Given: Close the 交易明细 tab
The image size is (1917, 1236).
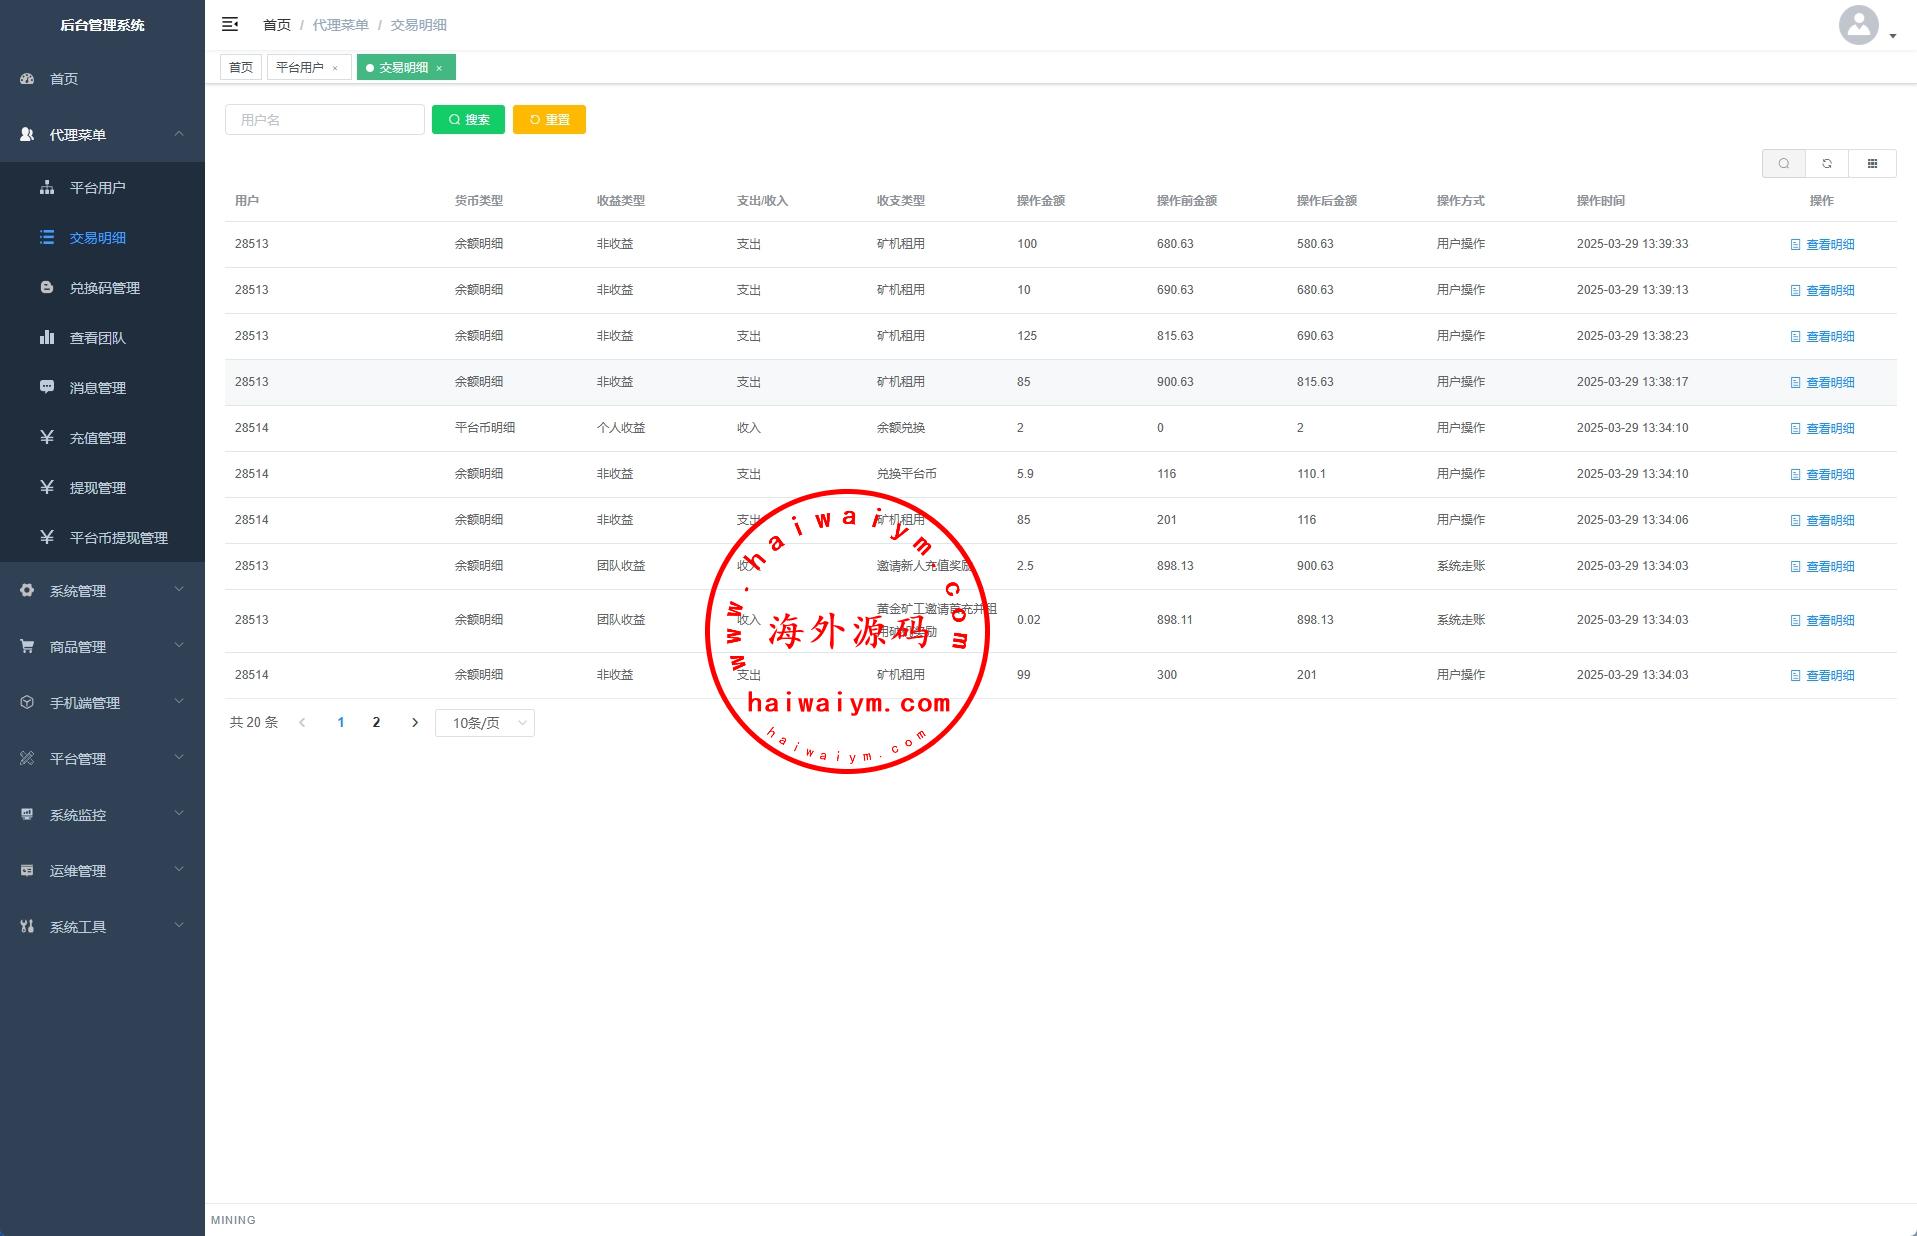Looking at the screenshot, I should click(x=439, y=68).
